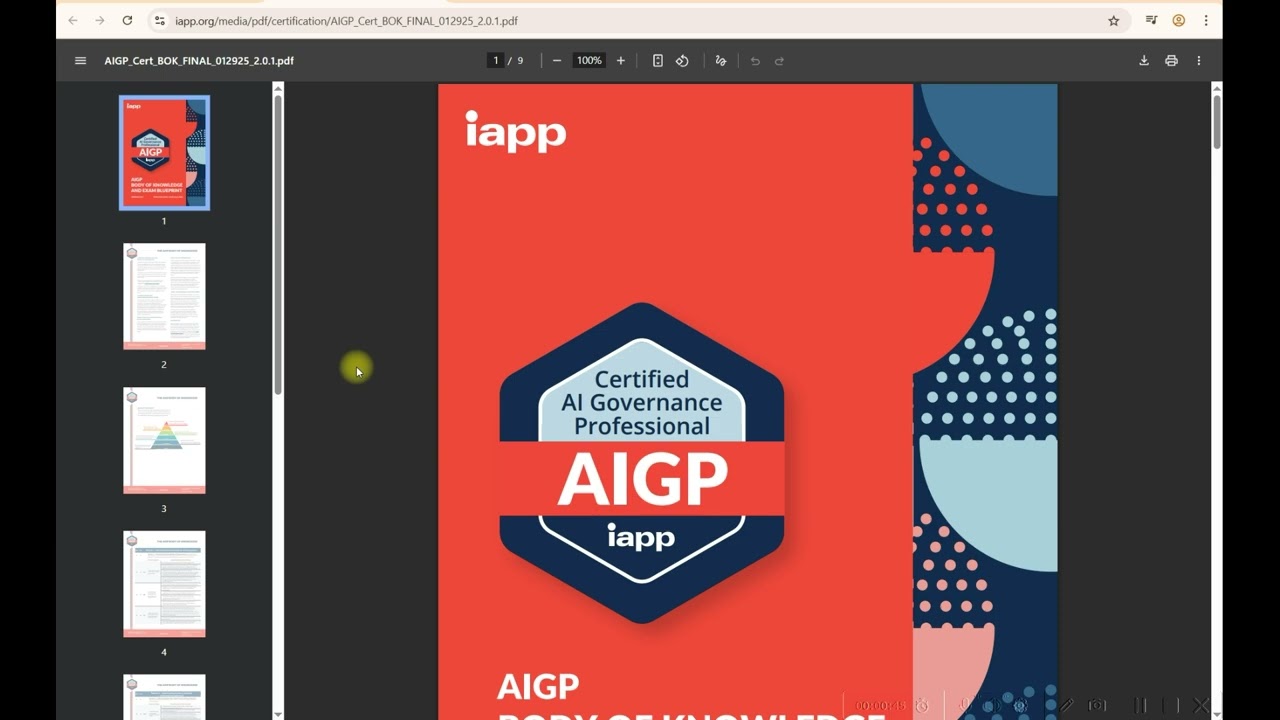
Task: Edit the PDF page number field
Action: [495, 61]
